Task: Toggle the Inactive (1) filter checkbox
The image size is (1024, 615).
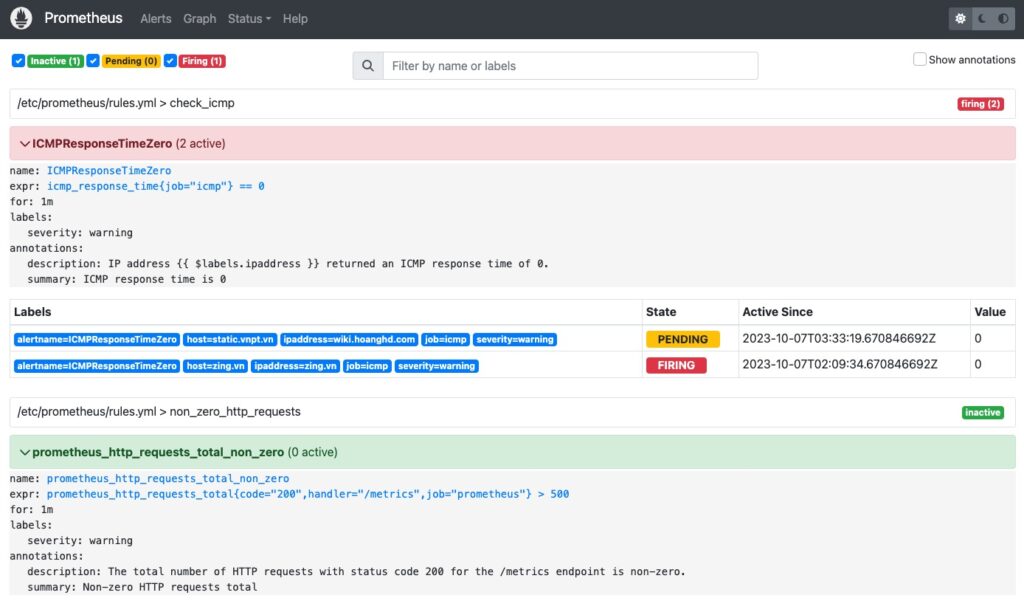Action: coord(18,61)
